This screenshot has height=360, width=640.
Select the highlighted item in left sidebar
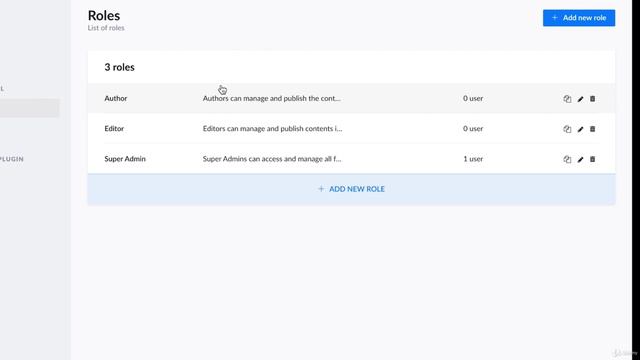click(29, 108)
